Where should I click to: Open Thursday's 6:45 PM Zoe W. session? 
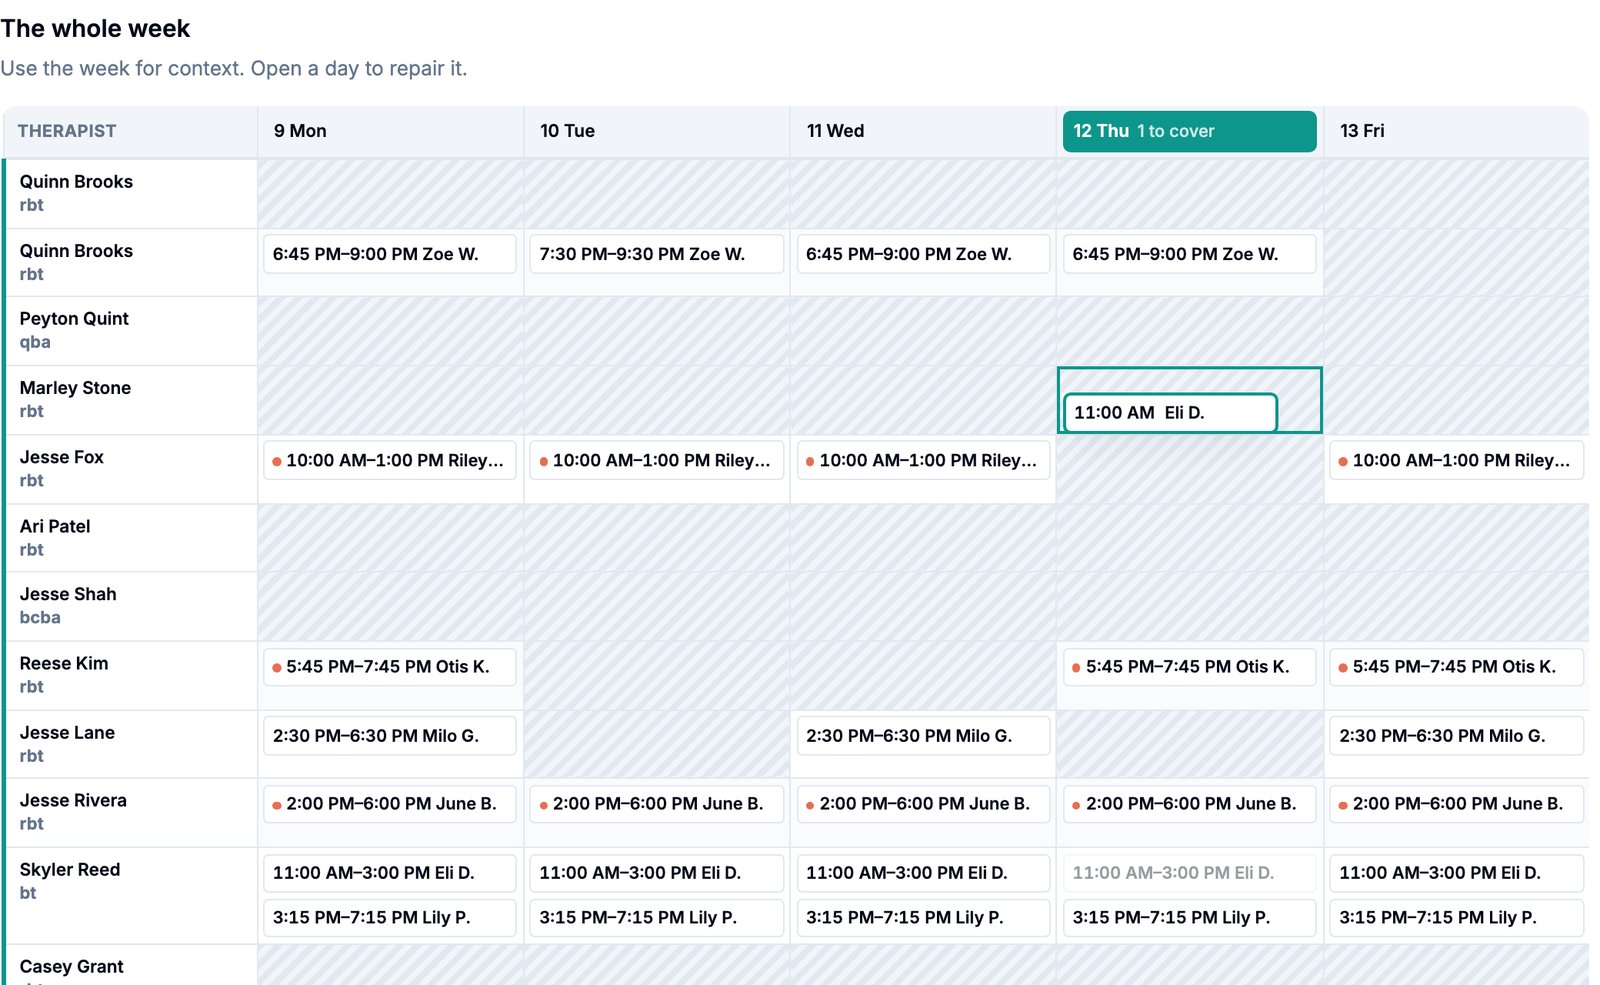1189,254
